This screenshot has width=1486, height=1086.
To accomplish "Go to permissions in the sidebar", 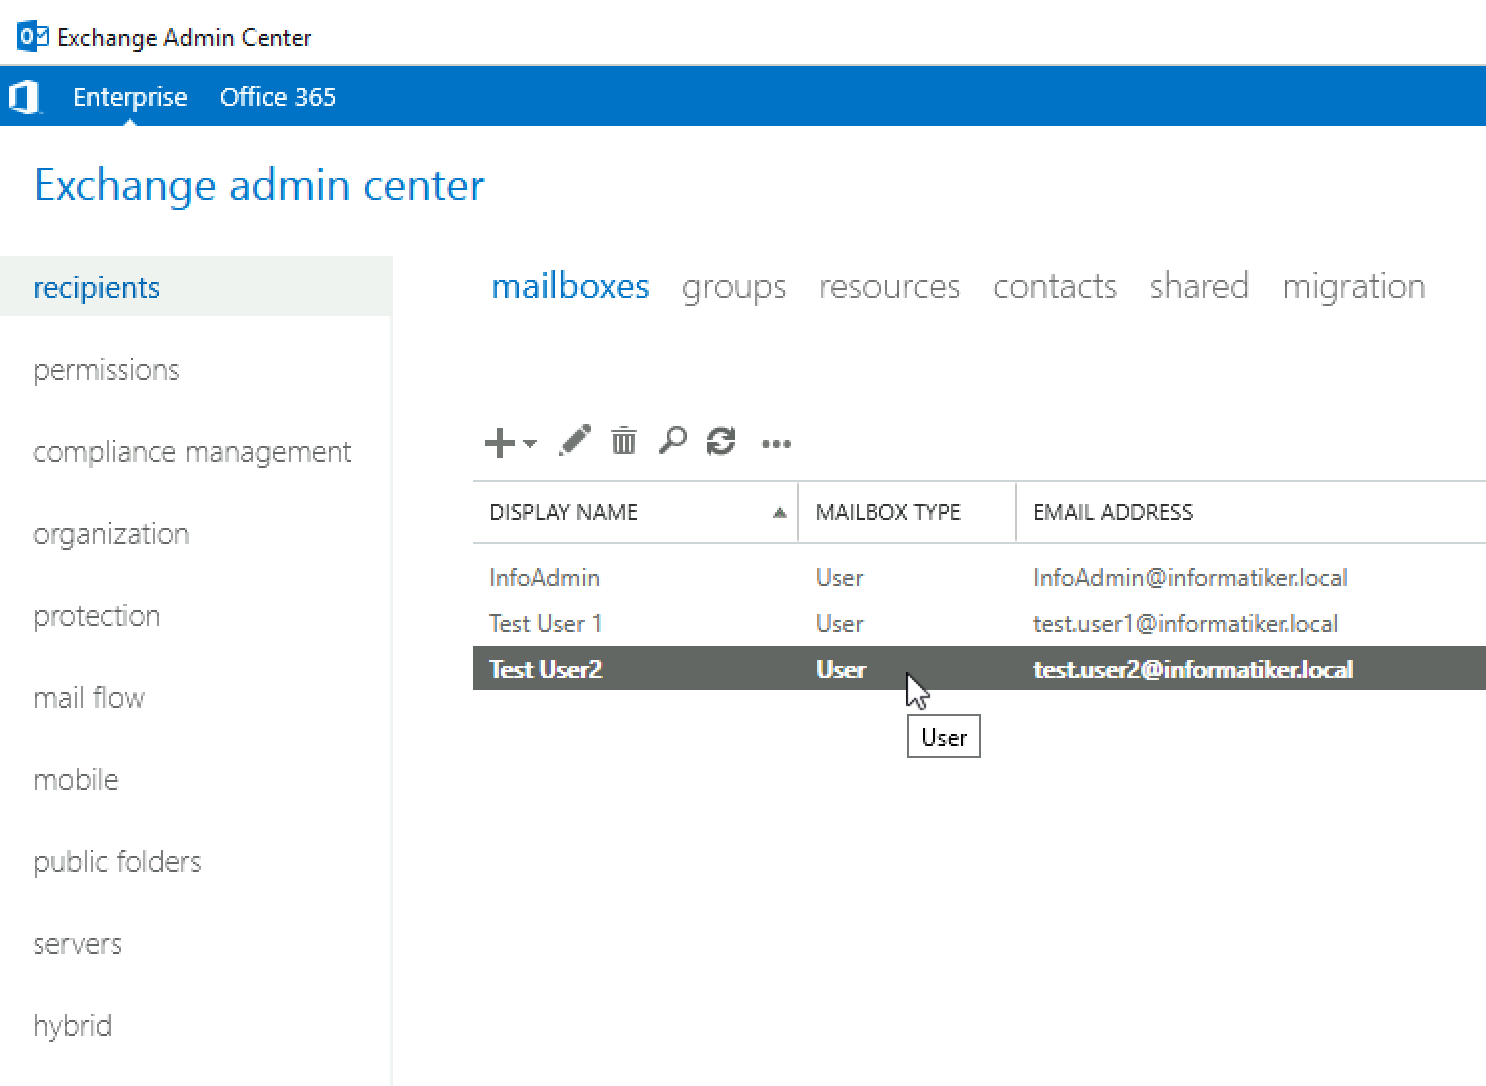I will pos(106,370).
